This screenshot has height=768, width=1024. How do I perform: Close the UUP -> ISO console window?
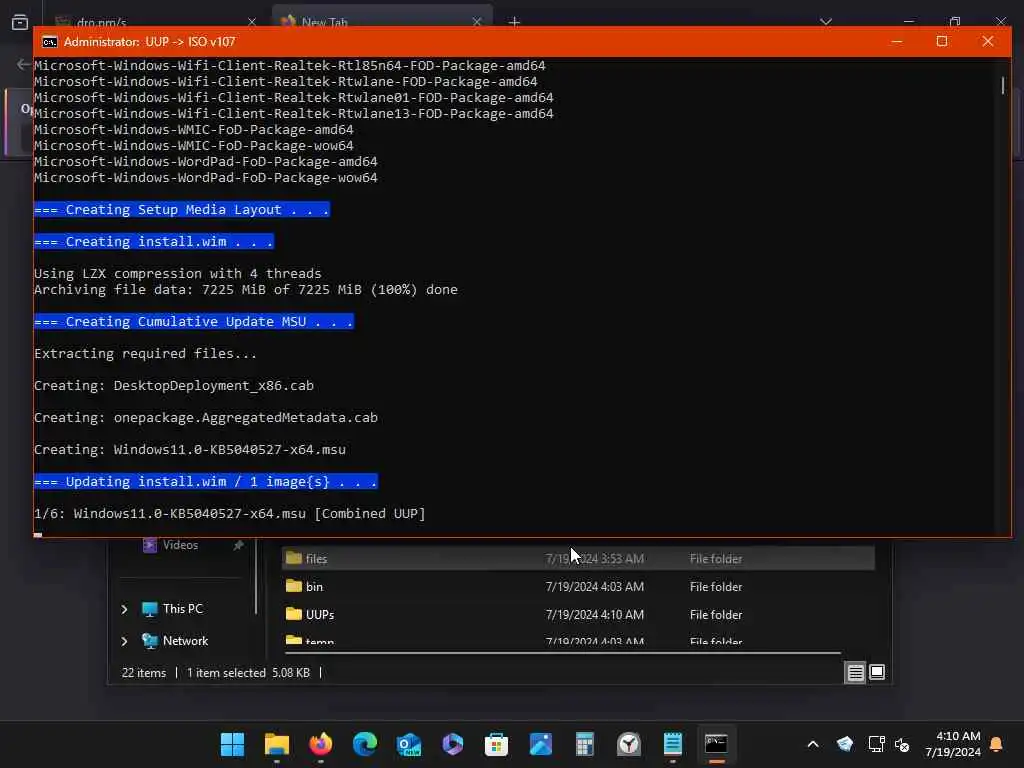(987, 41)
